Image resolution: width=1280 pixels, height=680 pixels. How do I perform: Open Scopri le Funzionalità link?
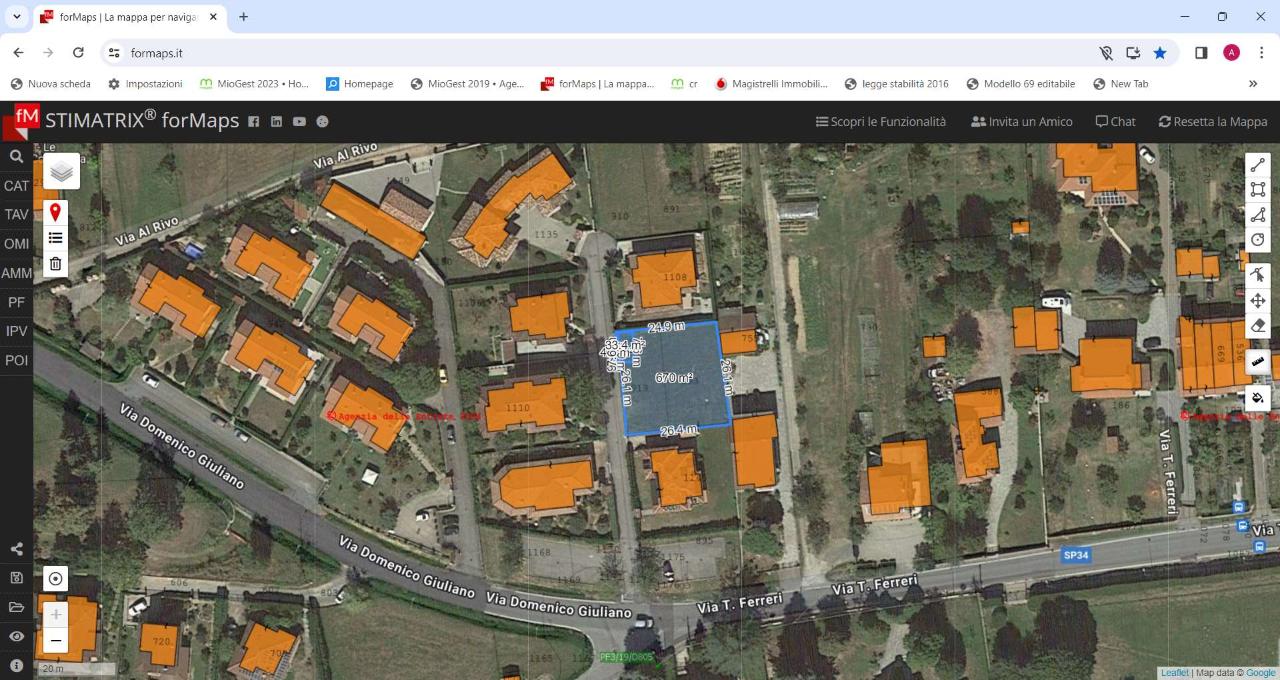(x=881, y=121)
